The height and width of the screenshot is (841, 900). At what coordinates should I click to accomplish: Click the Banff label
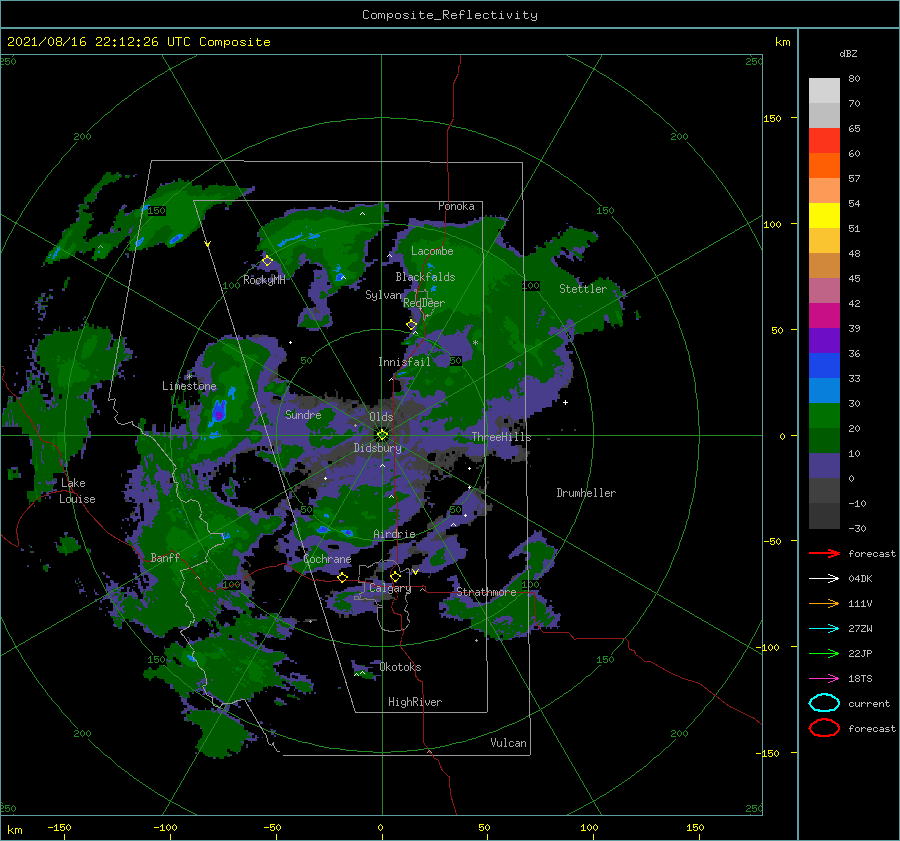pyautogui.click(x=165, y=557)
